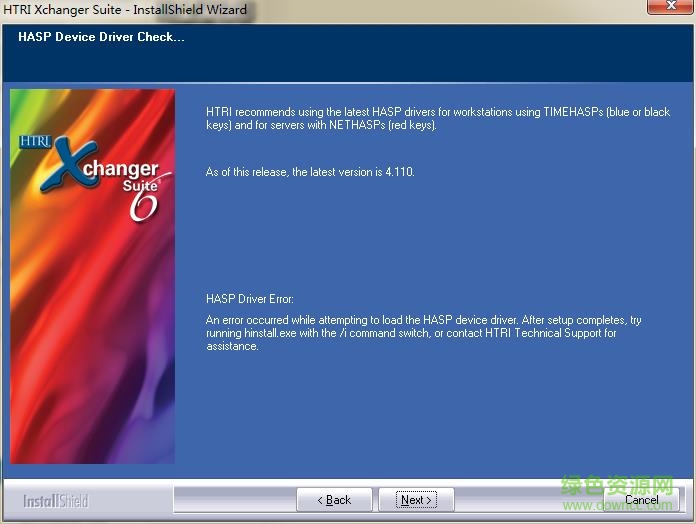696x524 pixels.
Task: Click the window title 'HTRI Xchanger Suite - InstallShield Wizard'
Action: [x=125, y=9]
